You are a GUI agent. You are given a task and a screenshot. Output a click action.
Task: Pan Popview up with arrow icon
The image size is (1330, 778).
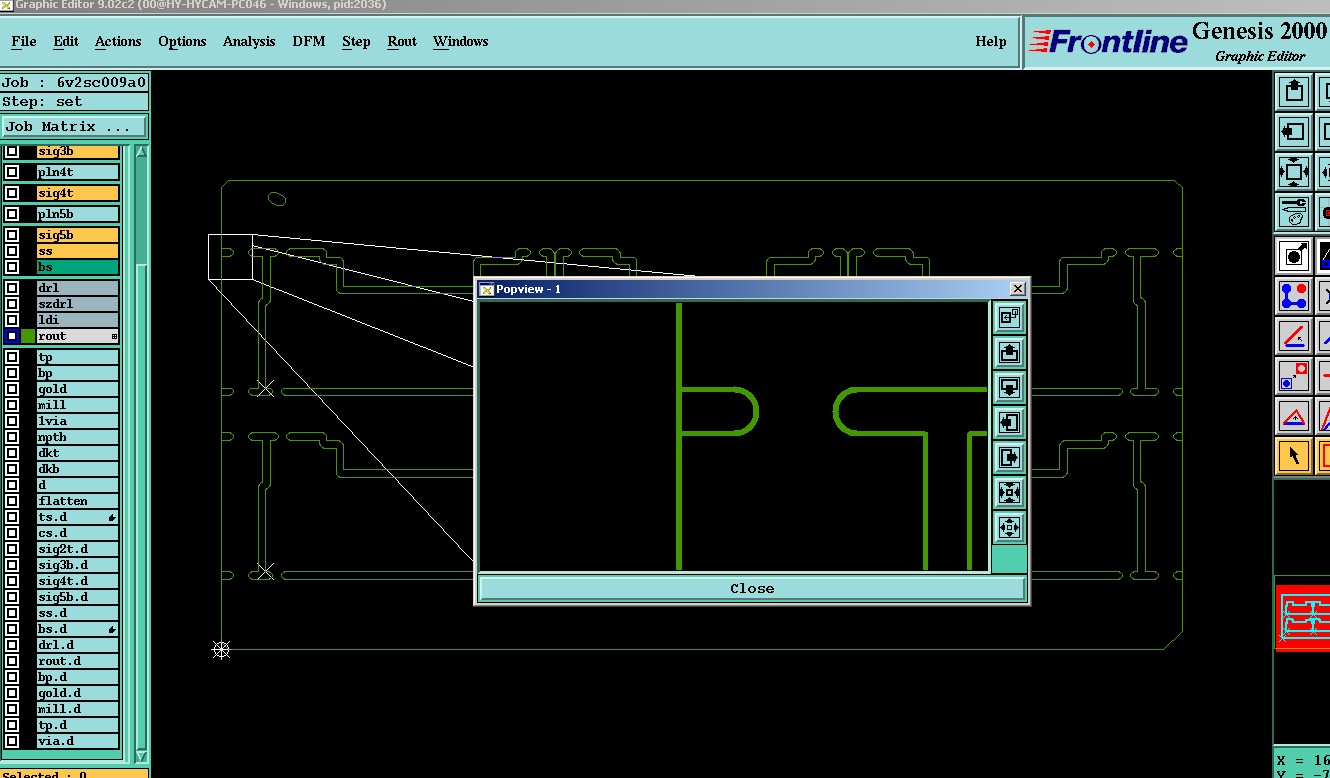coord(1009,352)
